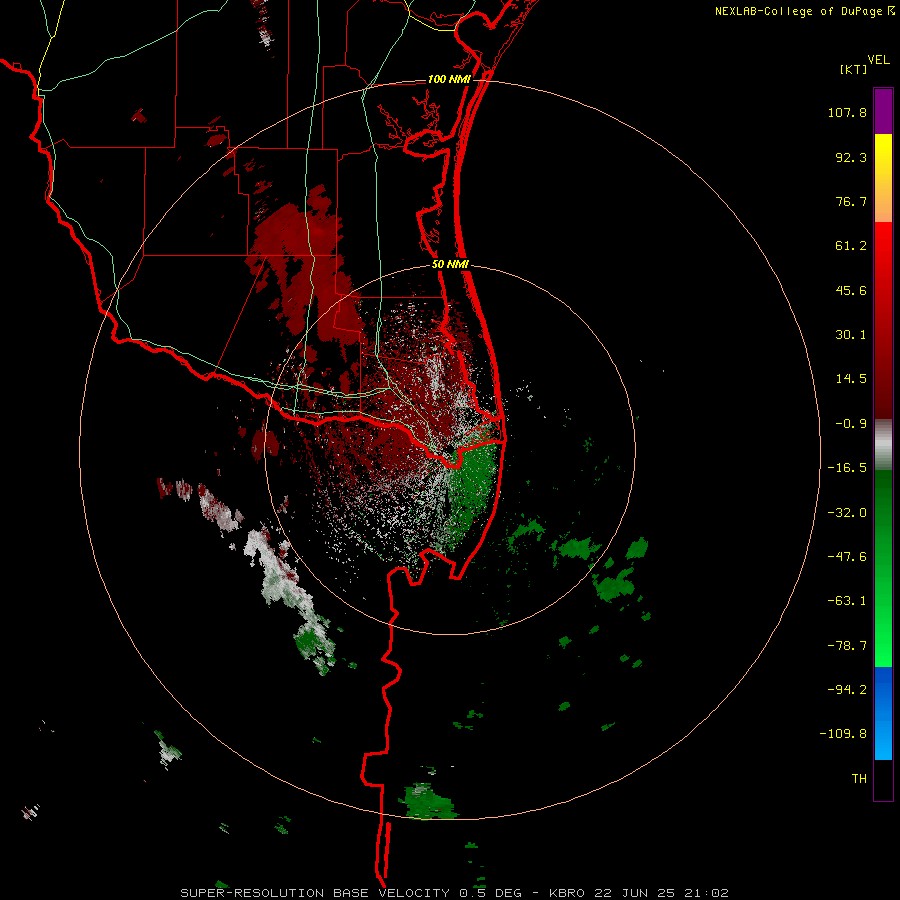Click the -109.8 legend value

[x=843, y=734]
